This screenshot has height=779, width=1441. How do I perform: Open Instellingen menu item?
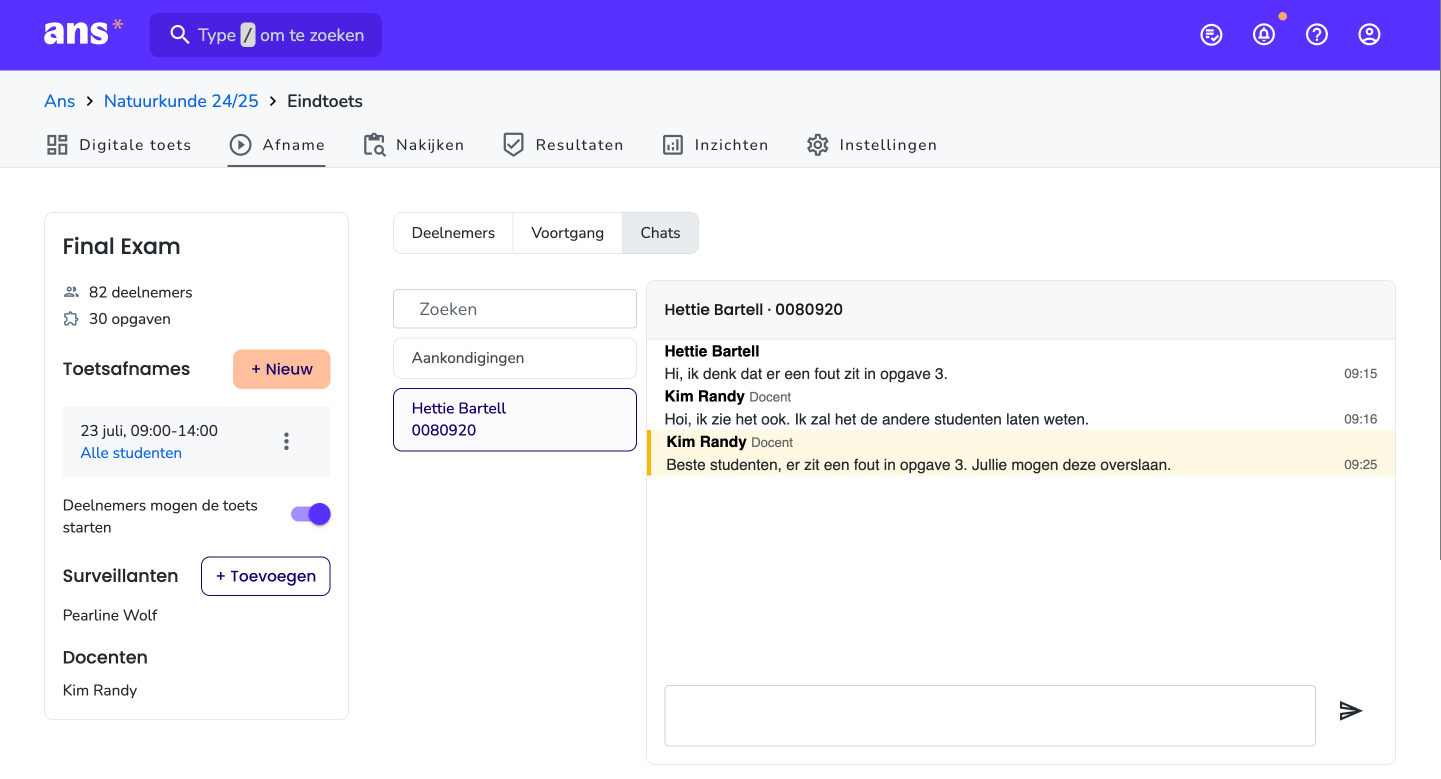click(x=872, y=145)
